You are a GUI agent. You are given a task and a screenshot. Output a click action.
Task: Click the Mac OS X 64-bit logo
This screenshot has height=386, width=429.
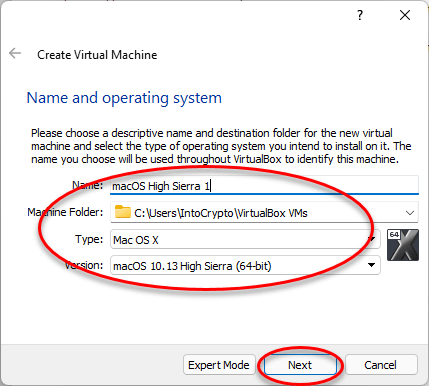click(x=403, y=245)
